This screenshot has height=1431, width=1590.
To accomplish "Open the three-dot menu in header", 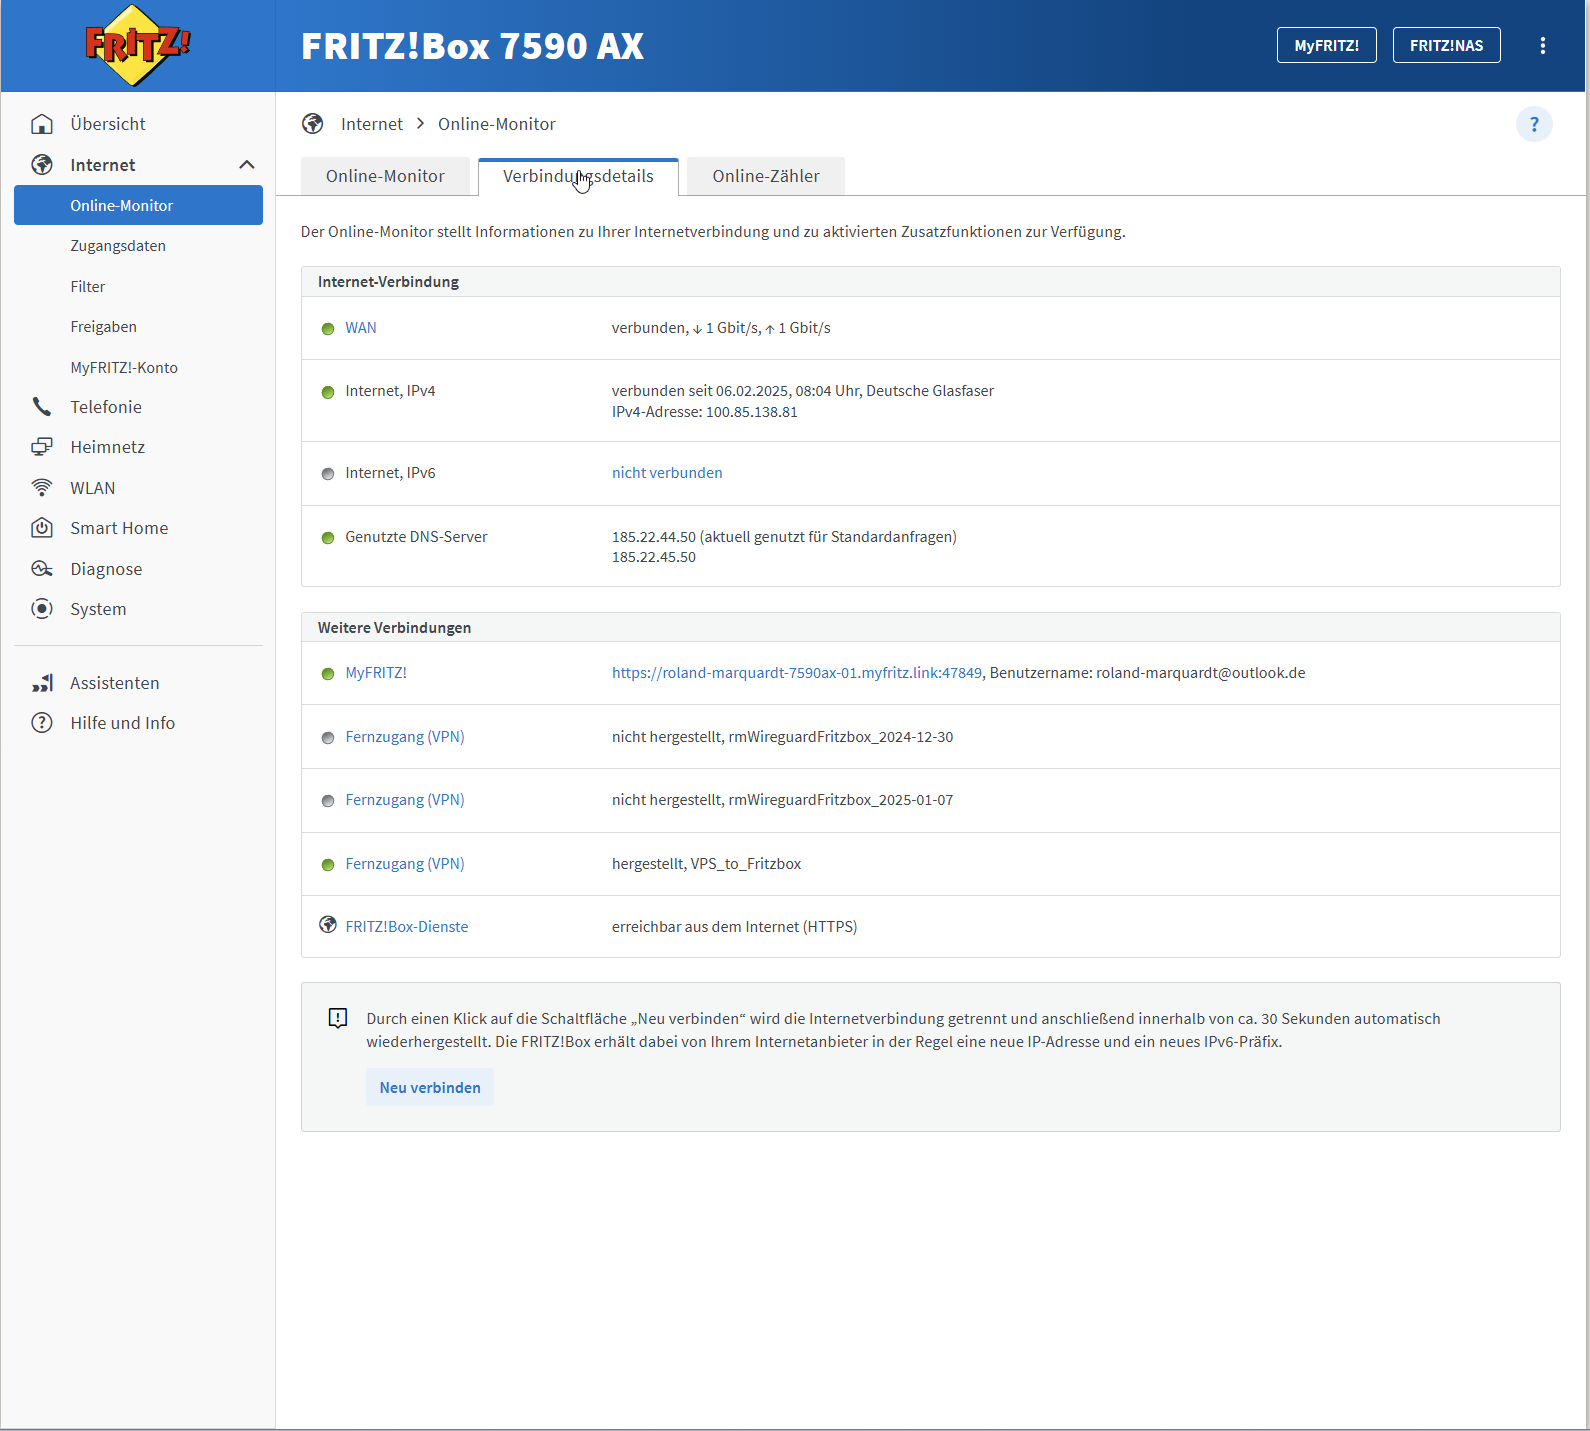I will pyautogui.click(x=1543, y=45).
